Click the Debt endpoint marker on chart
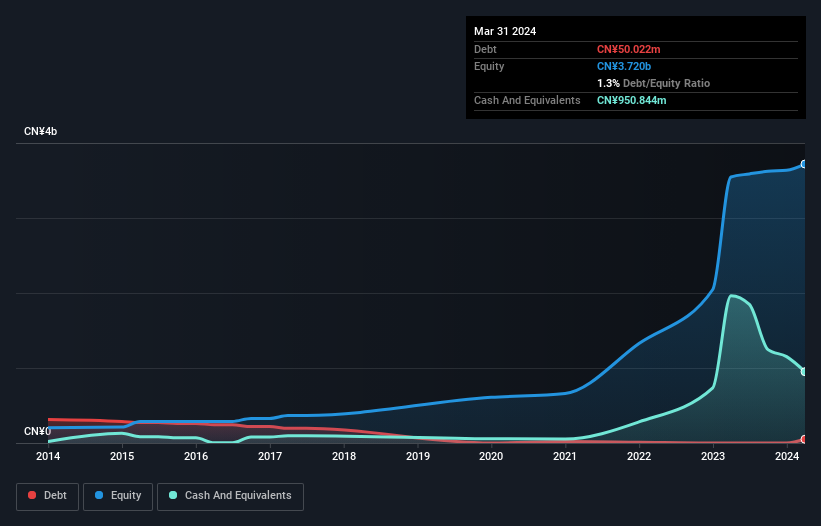The height and width of the screenshot is (526, 821). coord(804,439)
